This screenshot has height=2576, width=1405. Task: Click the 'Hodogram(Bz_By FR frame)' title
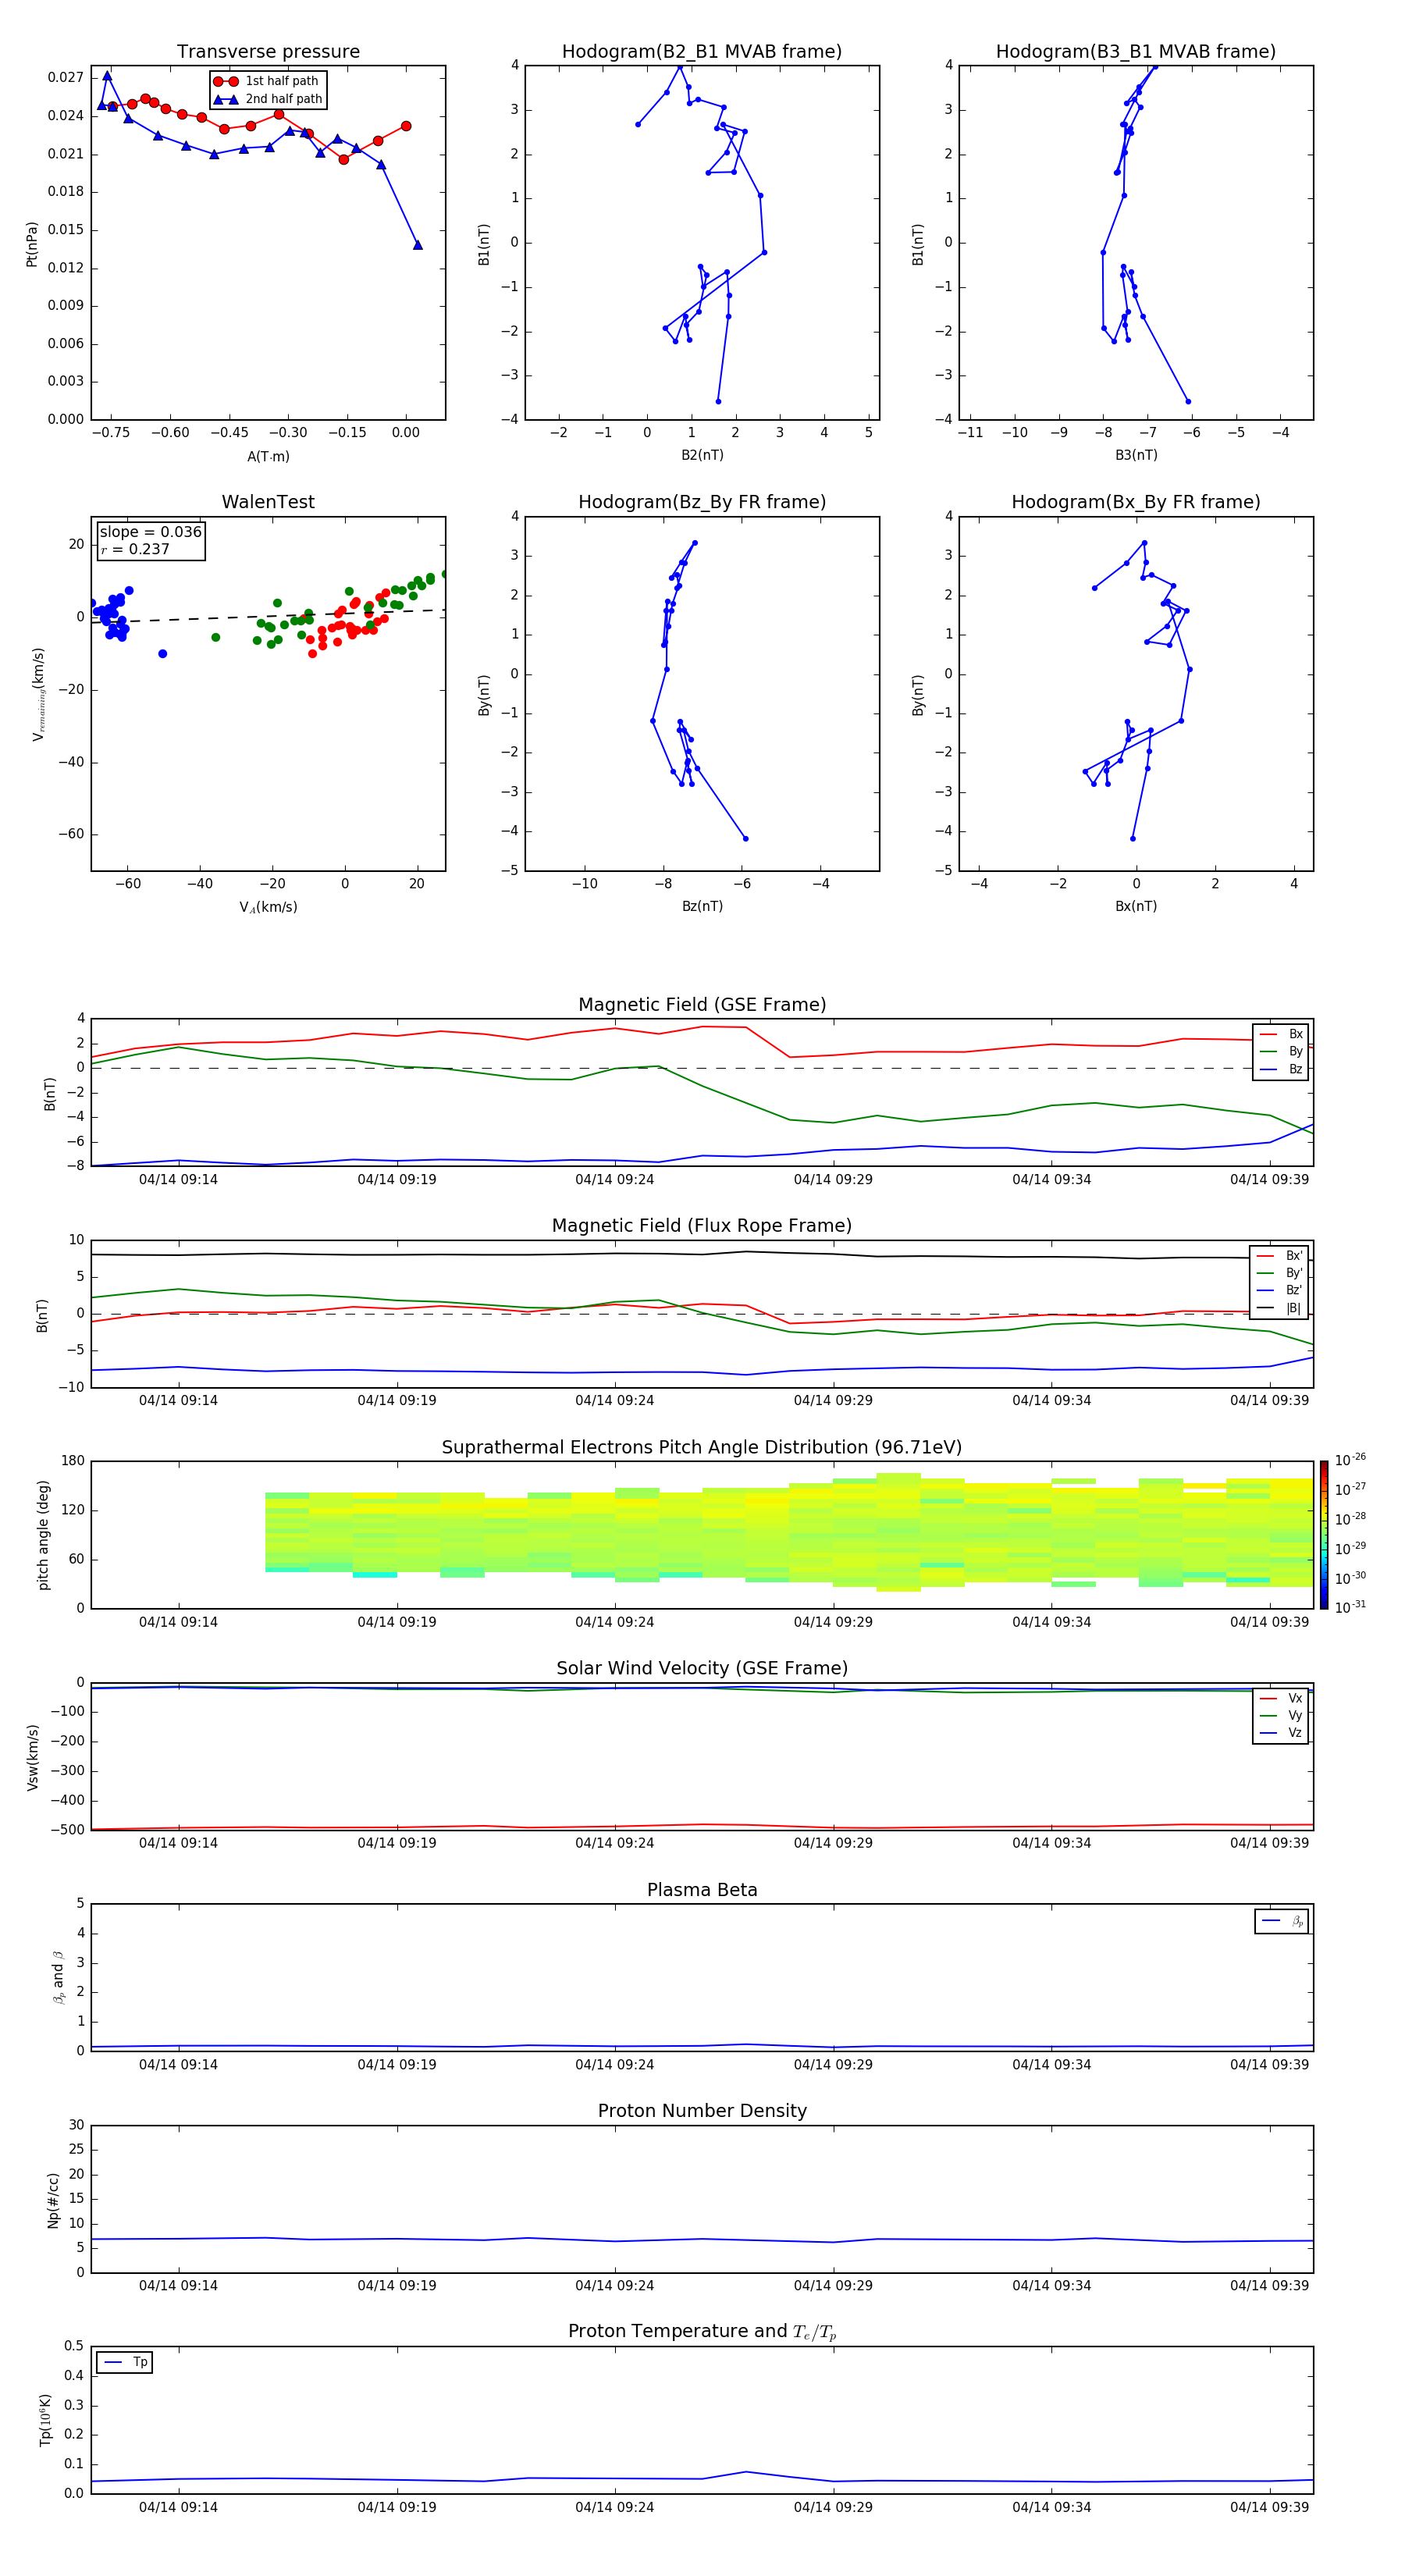tap(702, 502)
